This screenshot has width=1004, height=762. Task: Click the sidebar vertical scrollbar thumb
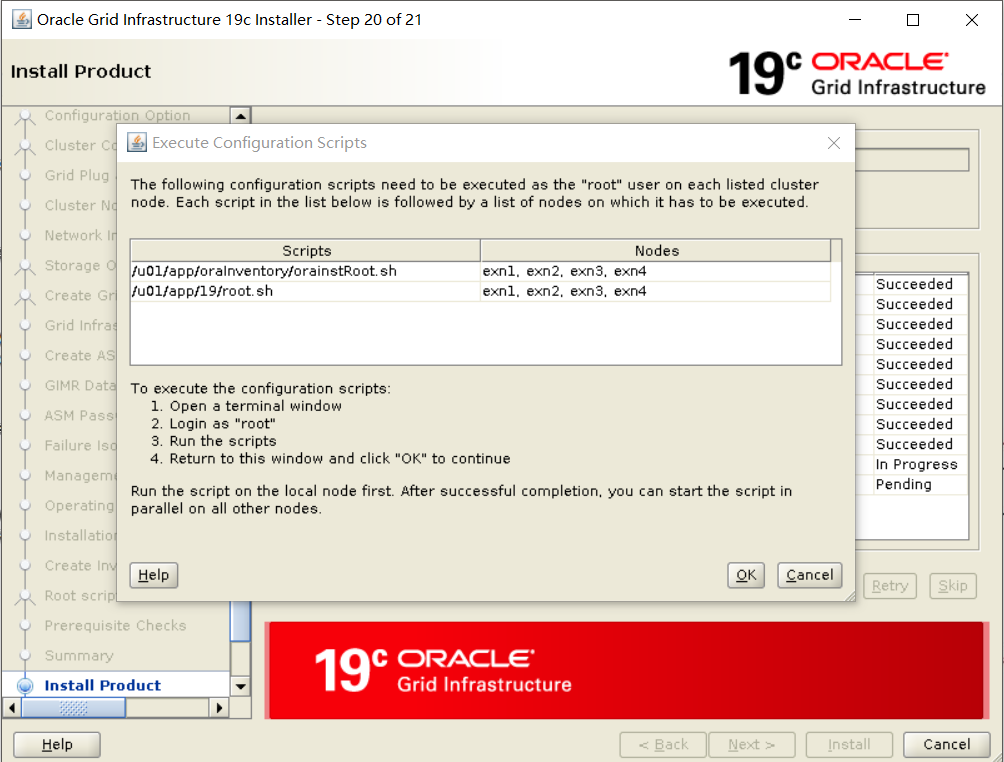(x=241, y=621)
